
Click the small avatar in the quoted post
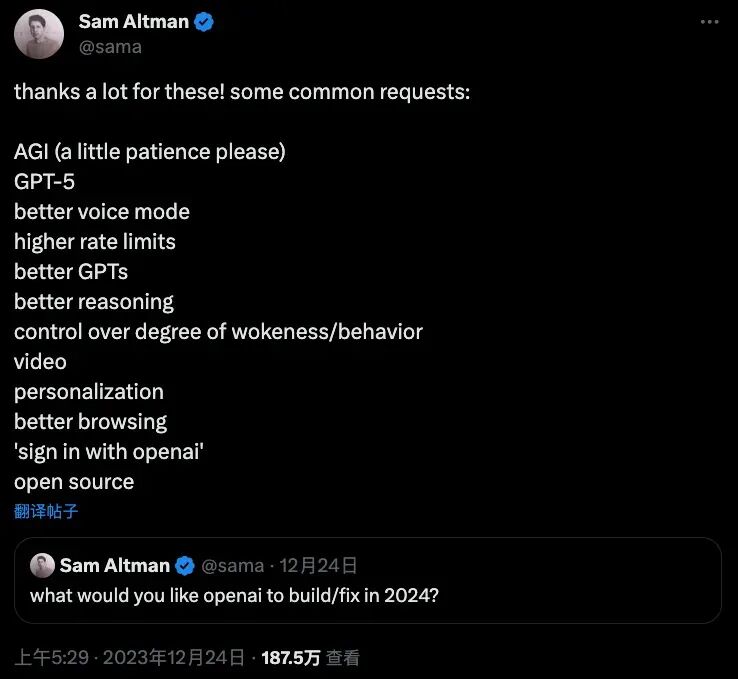click(x=42, y=566)
